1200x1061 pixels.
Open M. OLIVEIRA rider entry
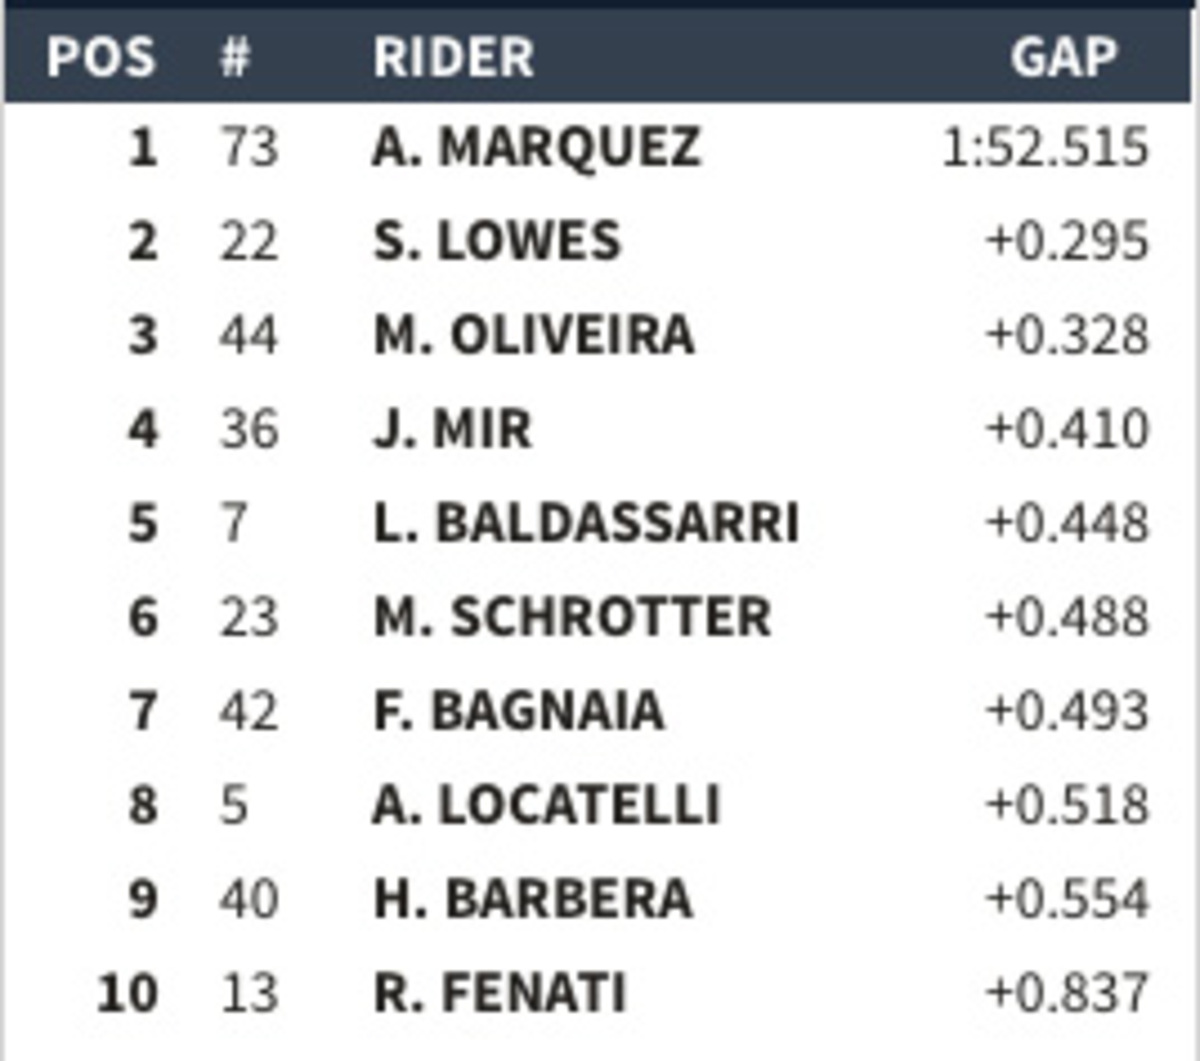(534, 335)
